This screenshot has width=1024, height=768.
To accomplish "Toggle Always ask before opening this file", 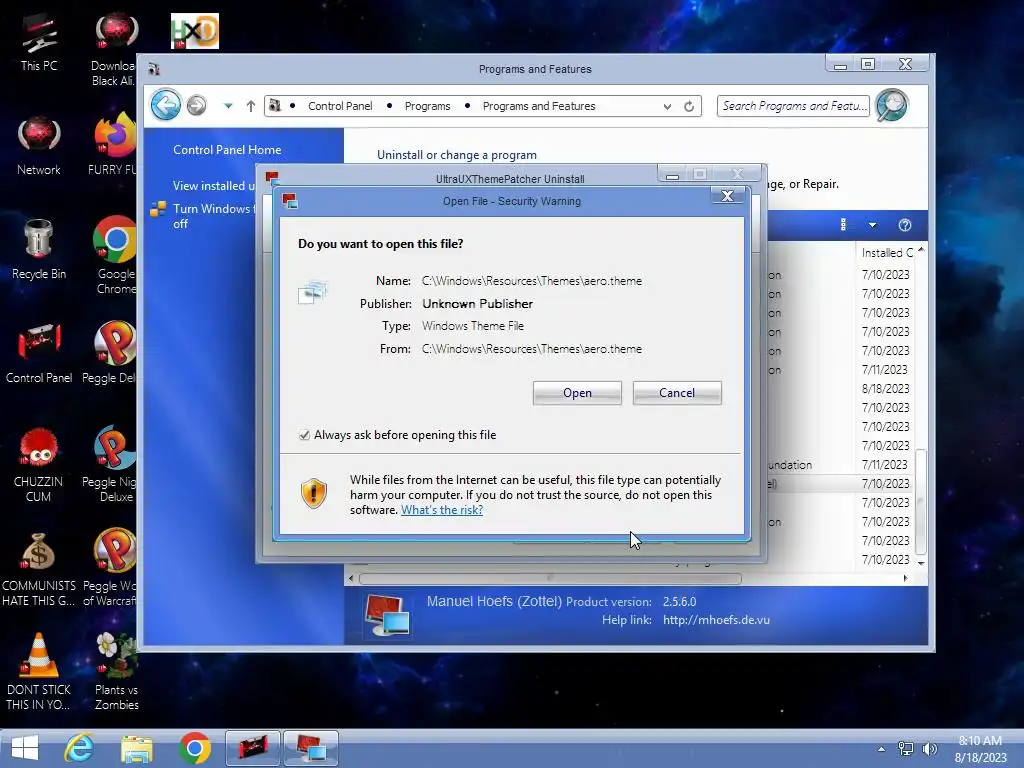I will click(x=304, y=435).
